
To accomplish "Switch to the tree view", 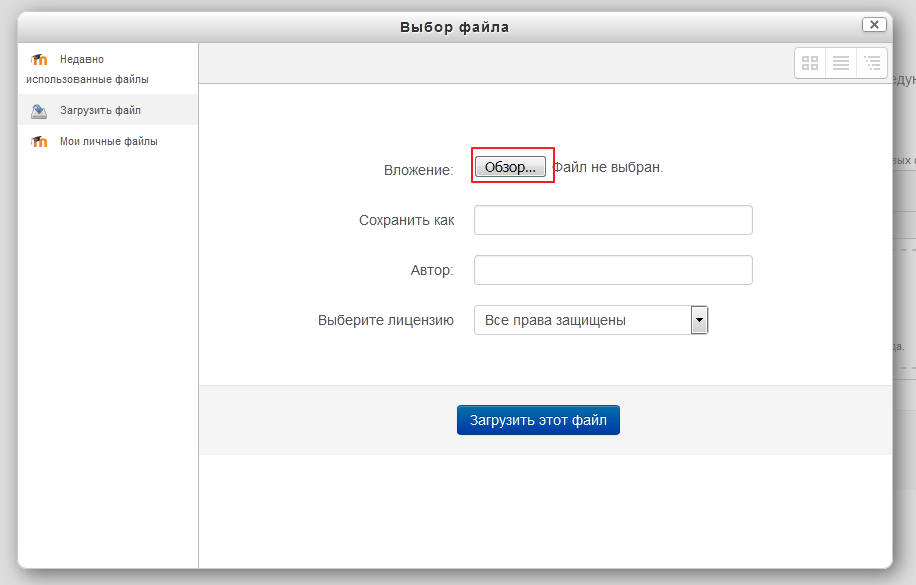I will tap(872, 63).
